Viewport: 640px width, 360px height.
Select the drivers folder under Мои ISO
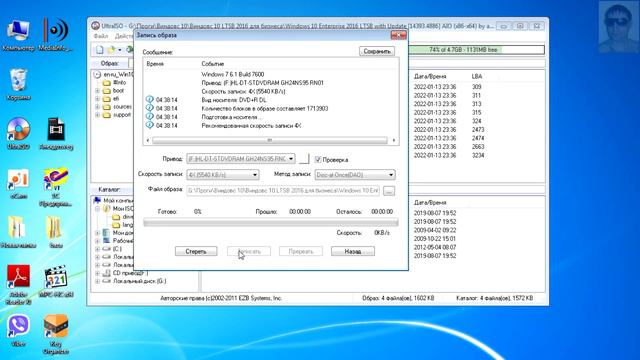[x=122, y=217]
